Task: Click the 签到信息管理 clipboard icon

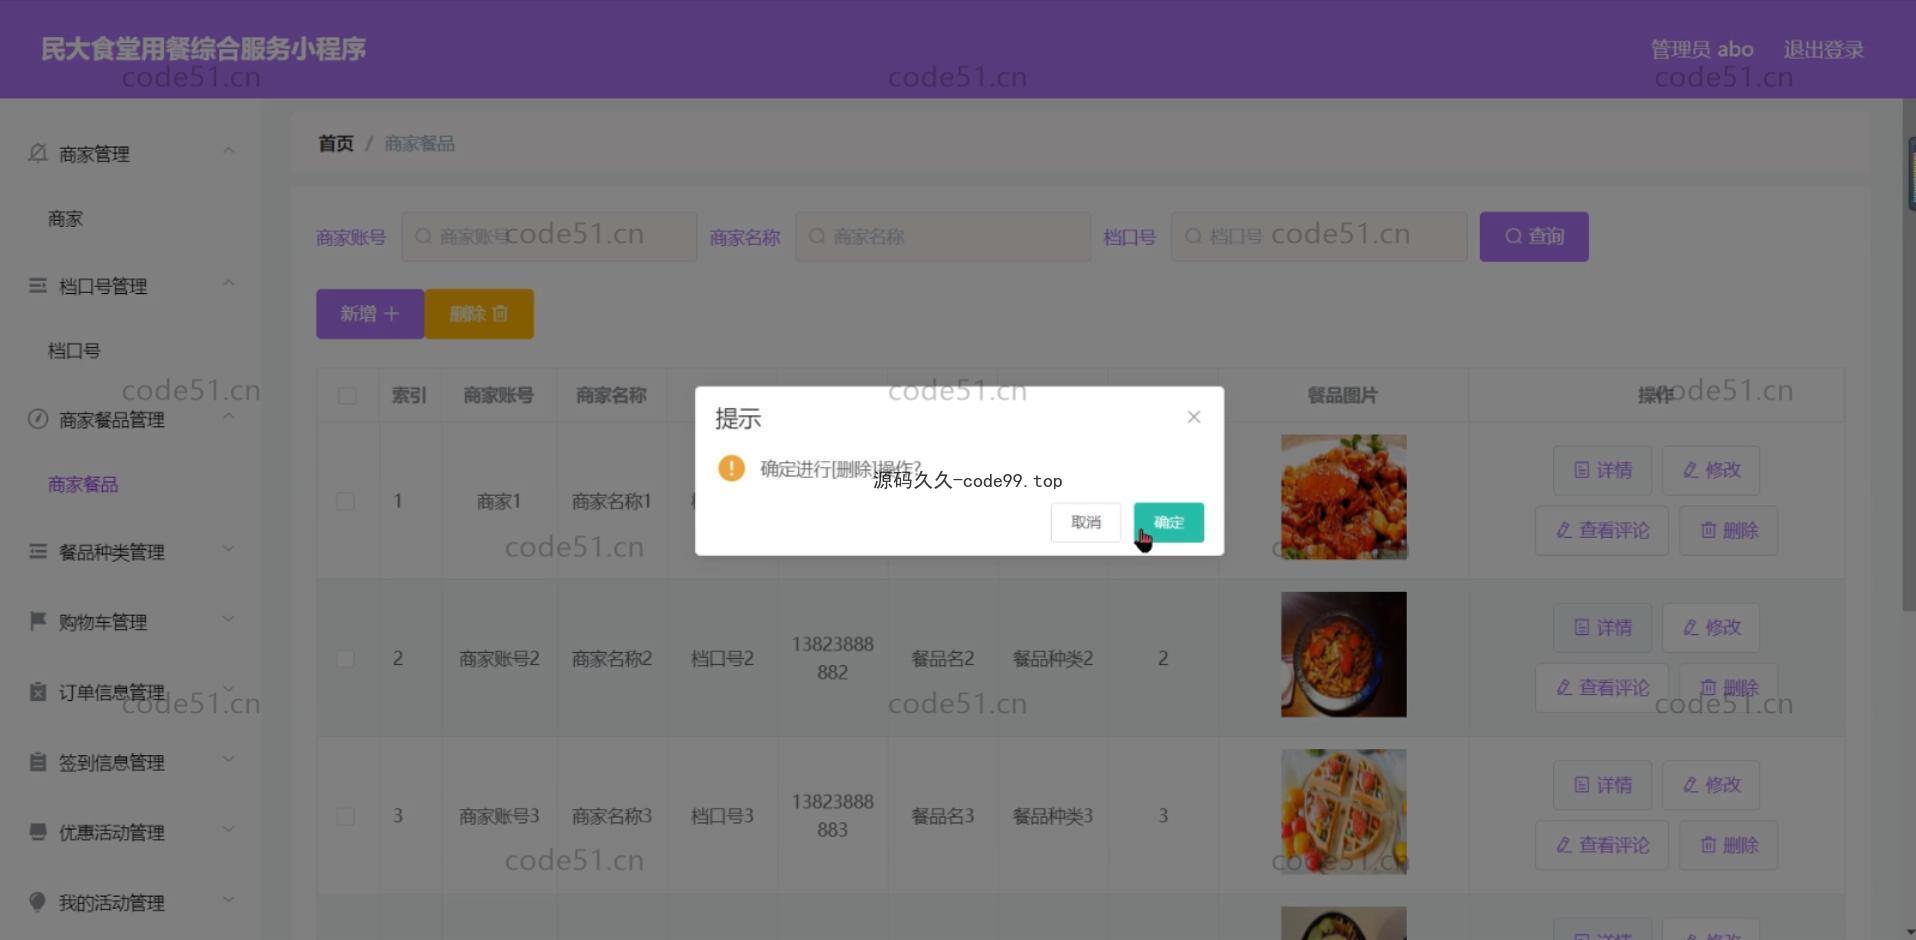Action: [x=38, y=761]
